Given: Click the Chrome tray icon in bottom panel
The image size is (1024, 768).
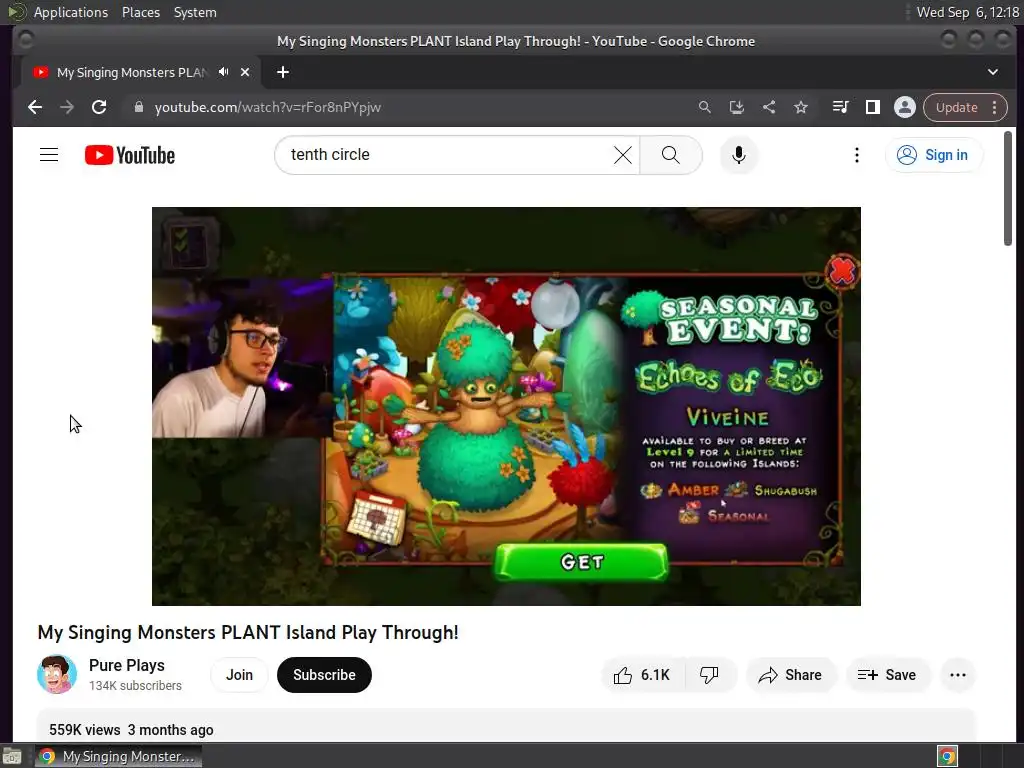Looking at the screenshot, I should coord(948,756).
